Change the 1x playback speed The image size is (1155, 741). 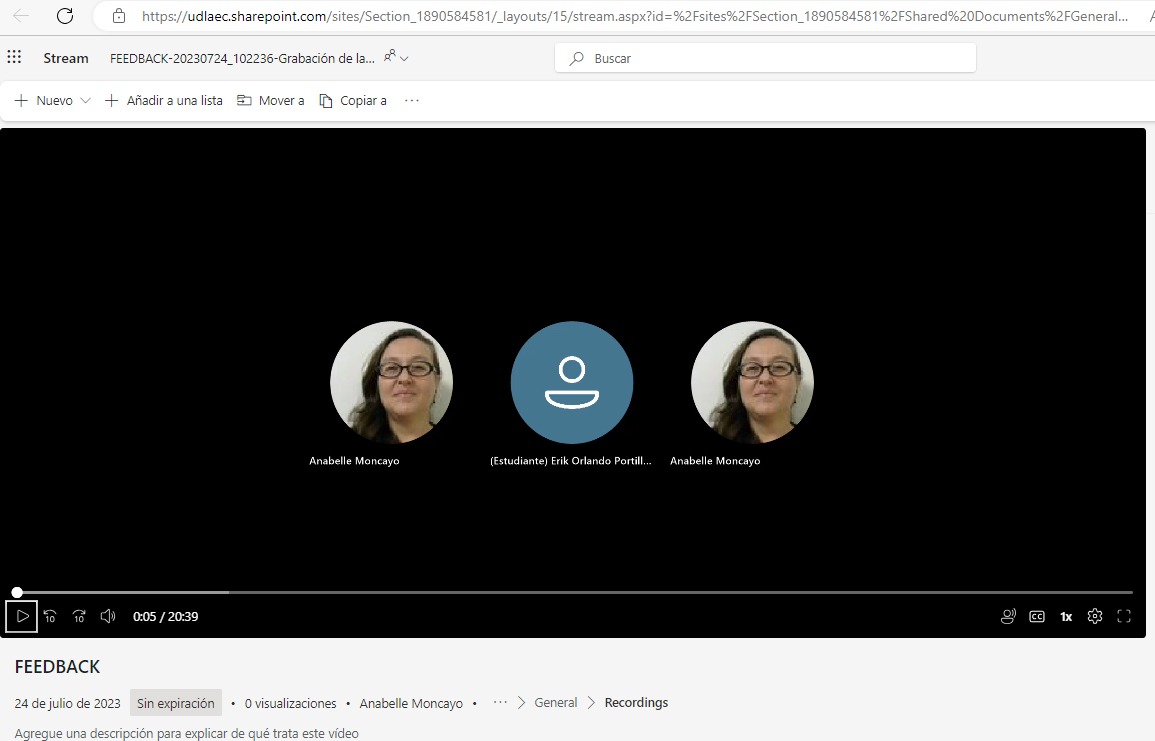(x=1066, y=616)
